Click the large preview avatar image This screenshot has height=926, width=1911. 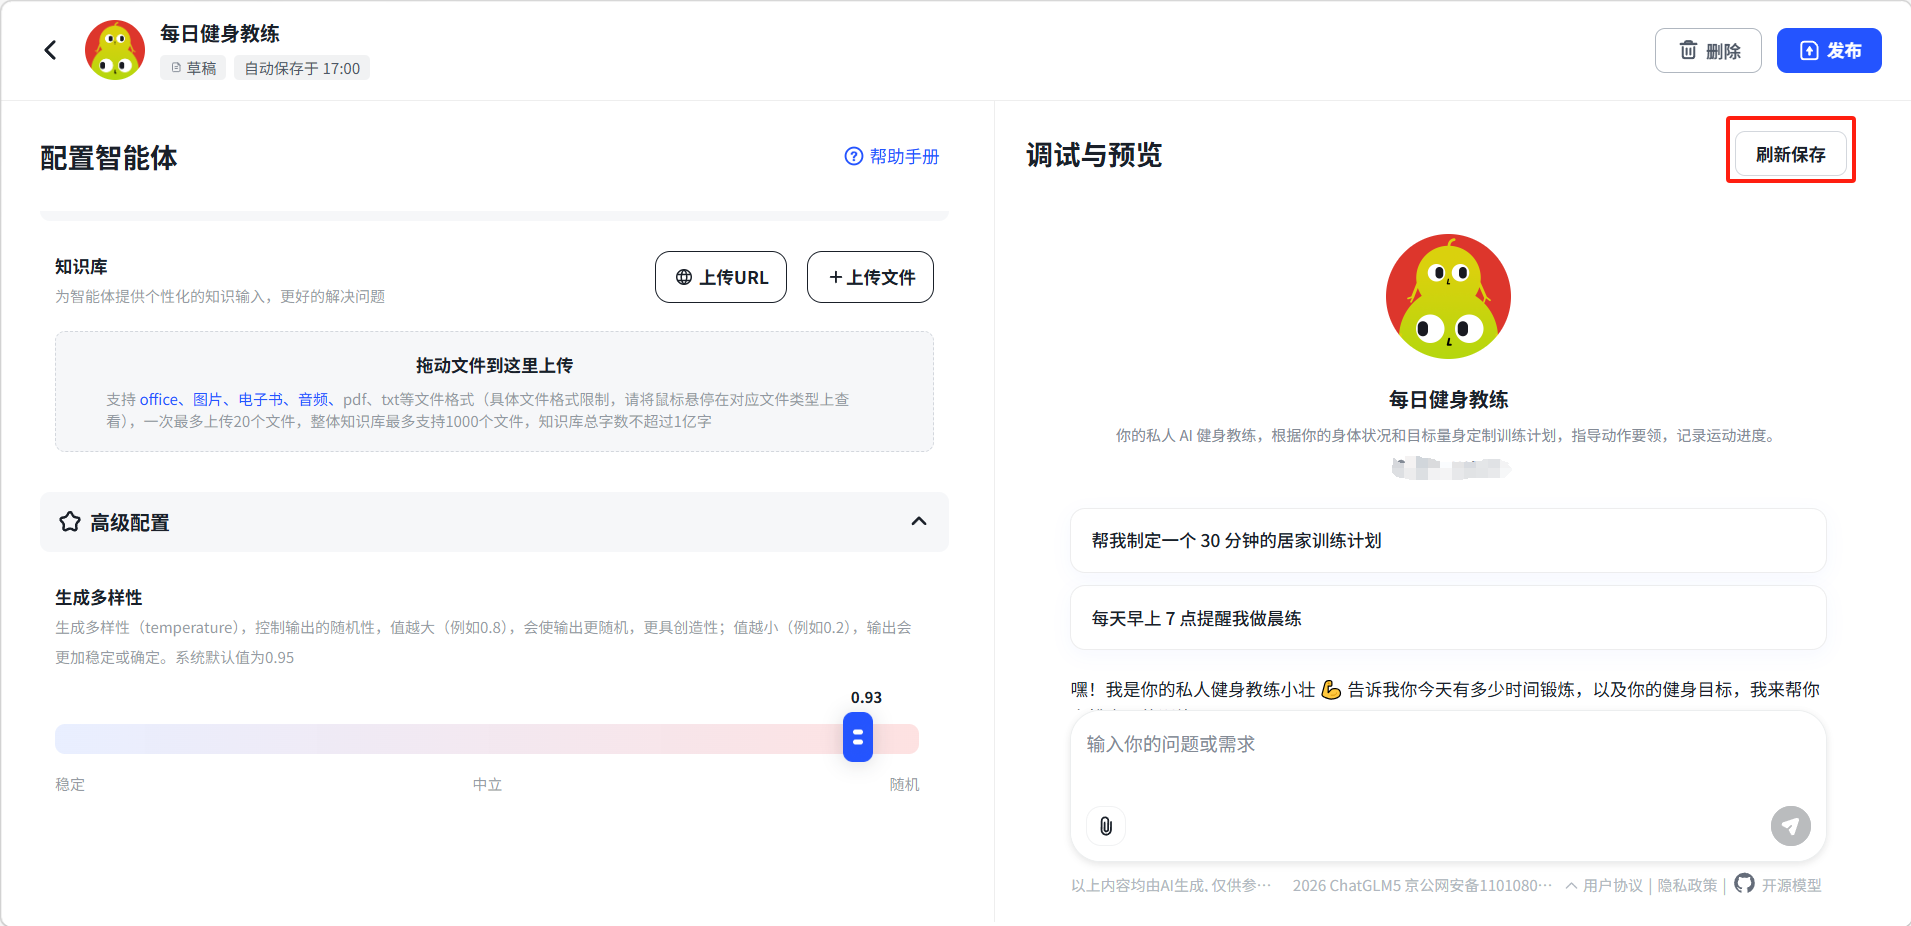[1448, 297]
